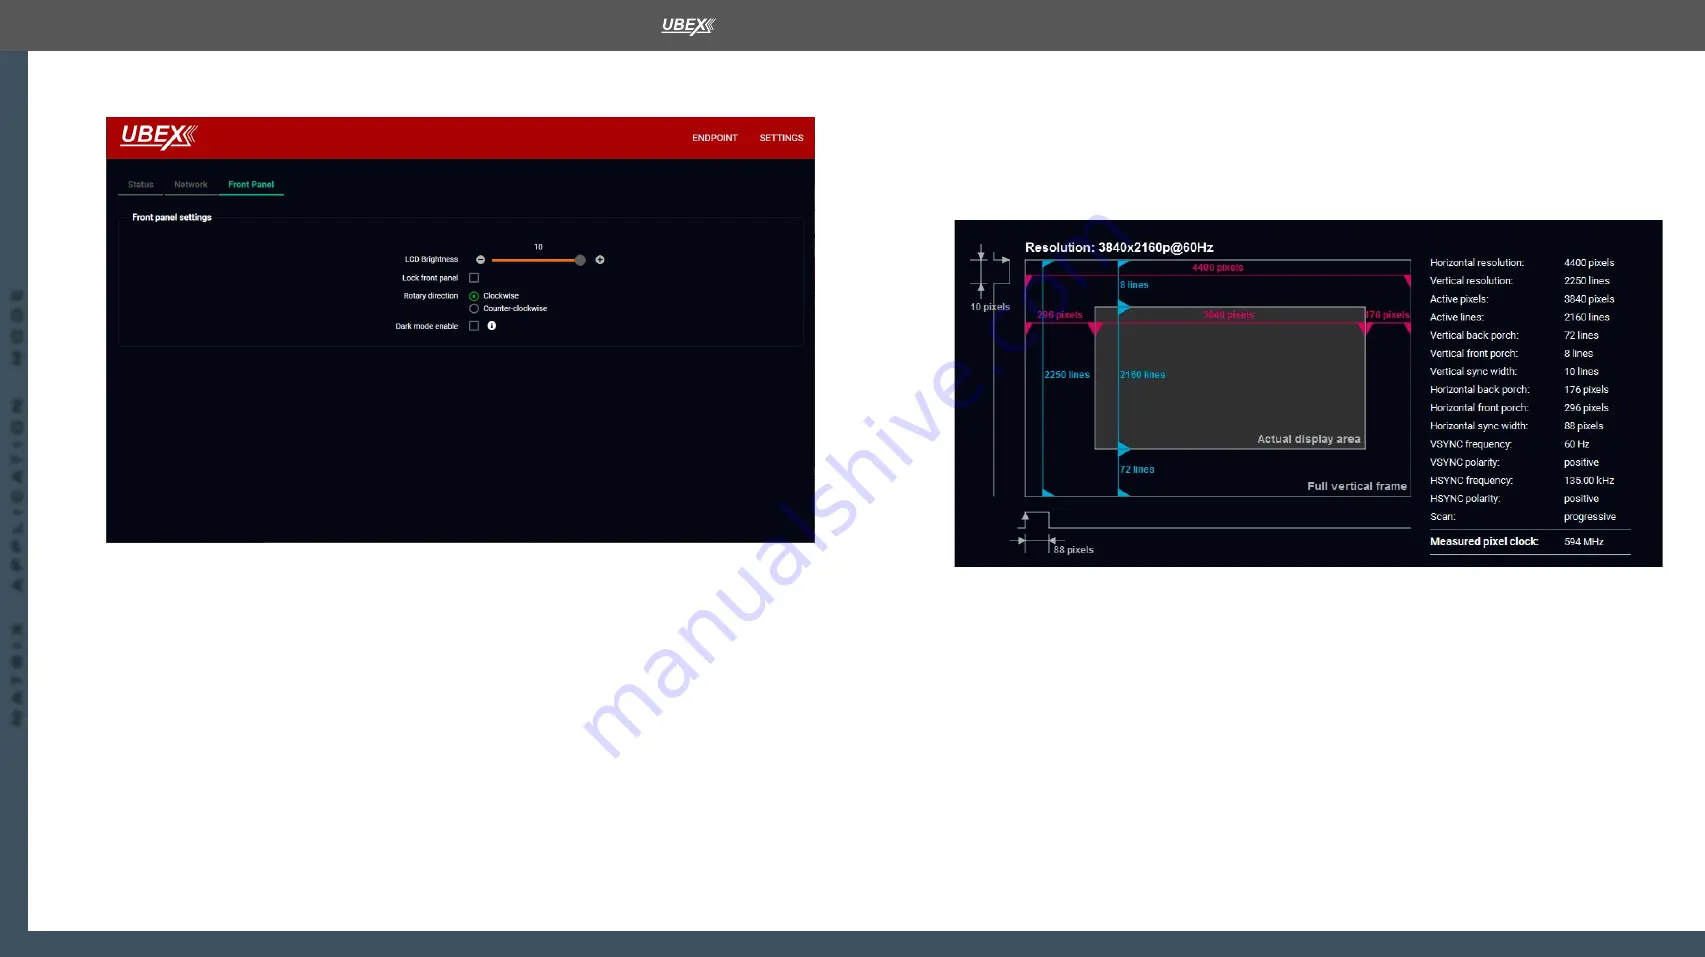Click the Front panel settings heading
The height and width of the screenshot is (957, 1705).
coord(172,217)
